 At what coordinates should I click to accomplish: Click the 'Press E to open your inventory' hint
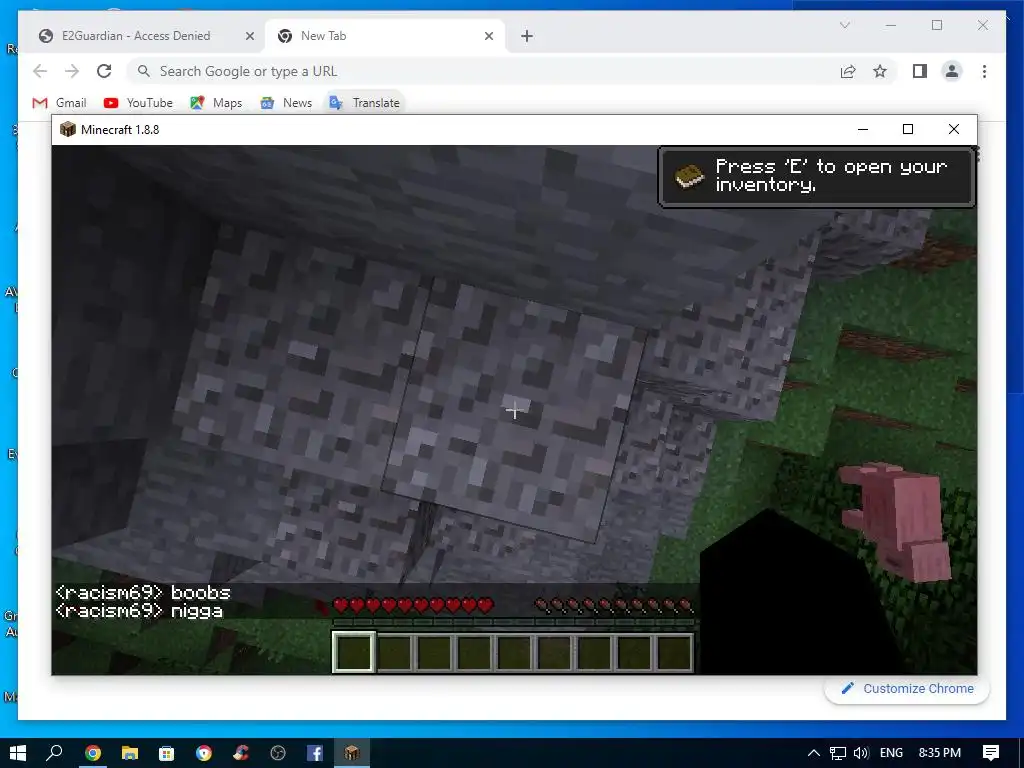[x=817, y=177]
